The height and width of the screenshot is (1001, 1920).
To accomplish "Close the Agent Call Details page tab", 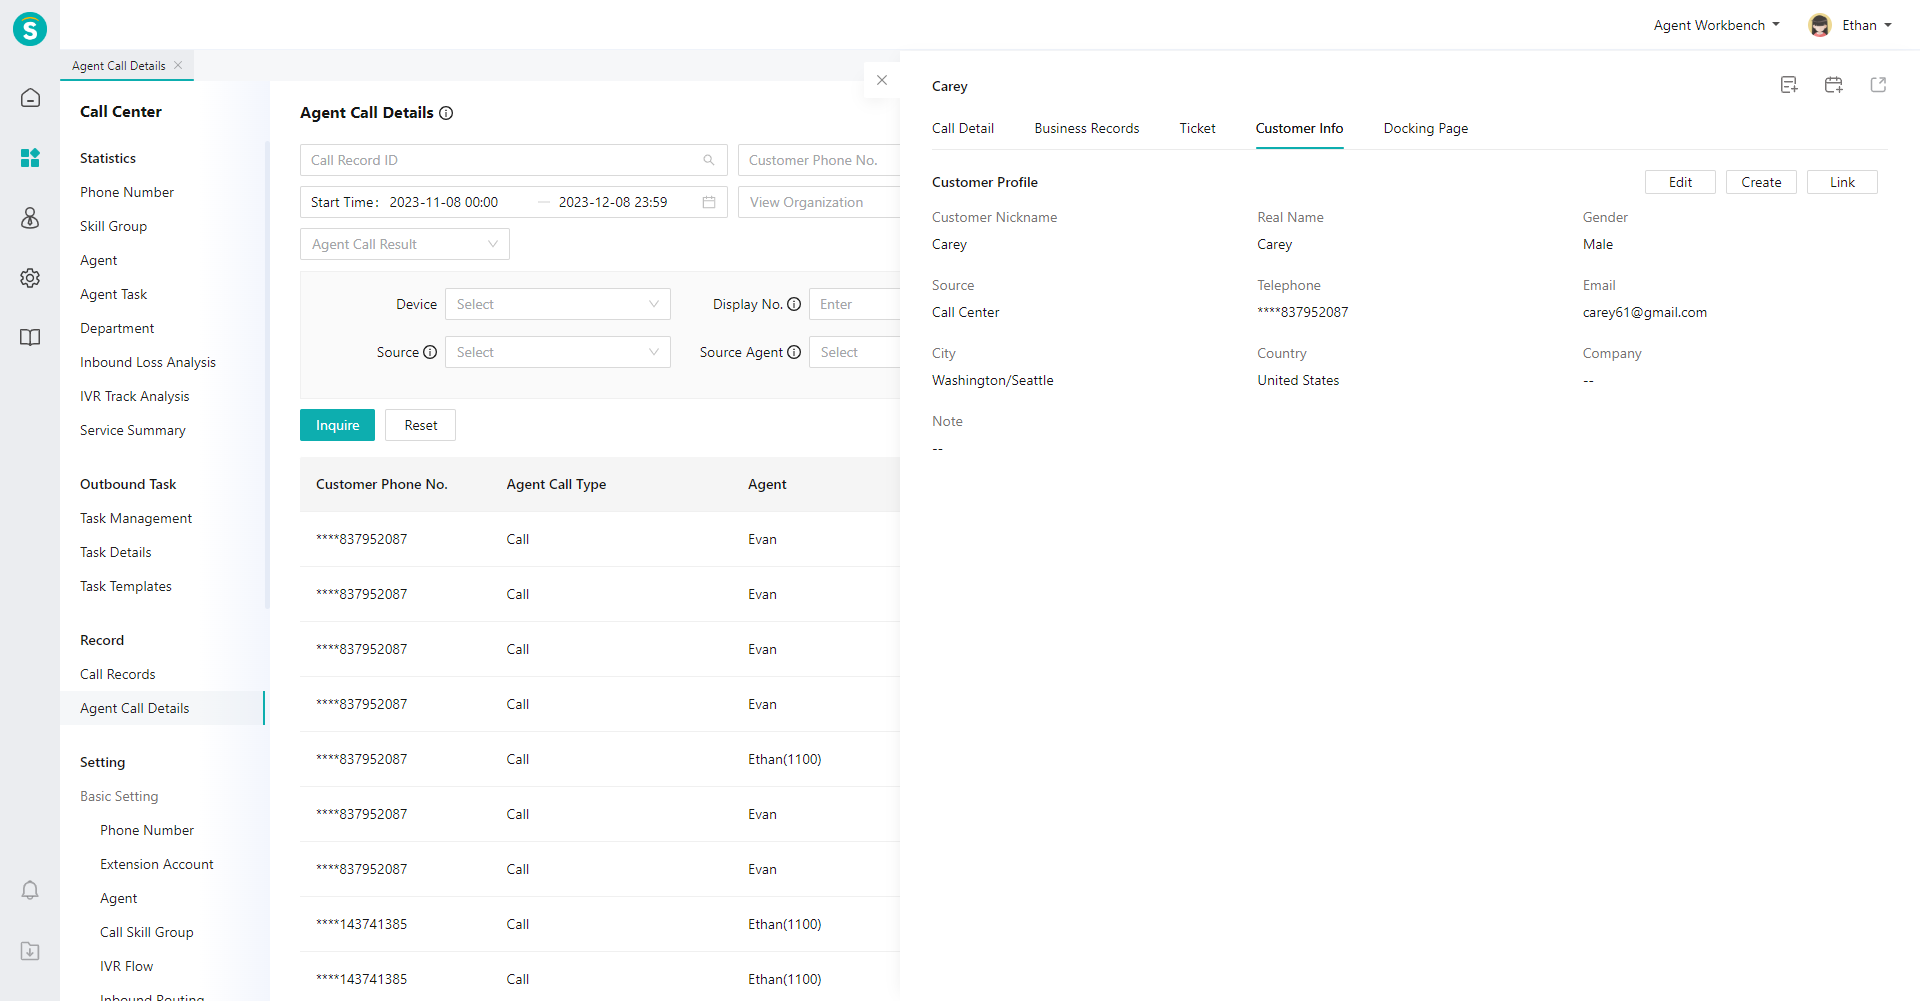I will (178, 65).
